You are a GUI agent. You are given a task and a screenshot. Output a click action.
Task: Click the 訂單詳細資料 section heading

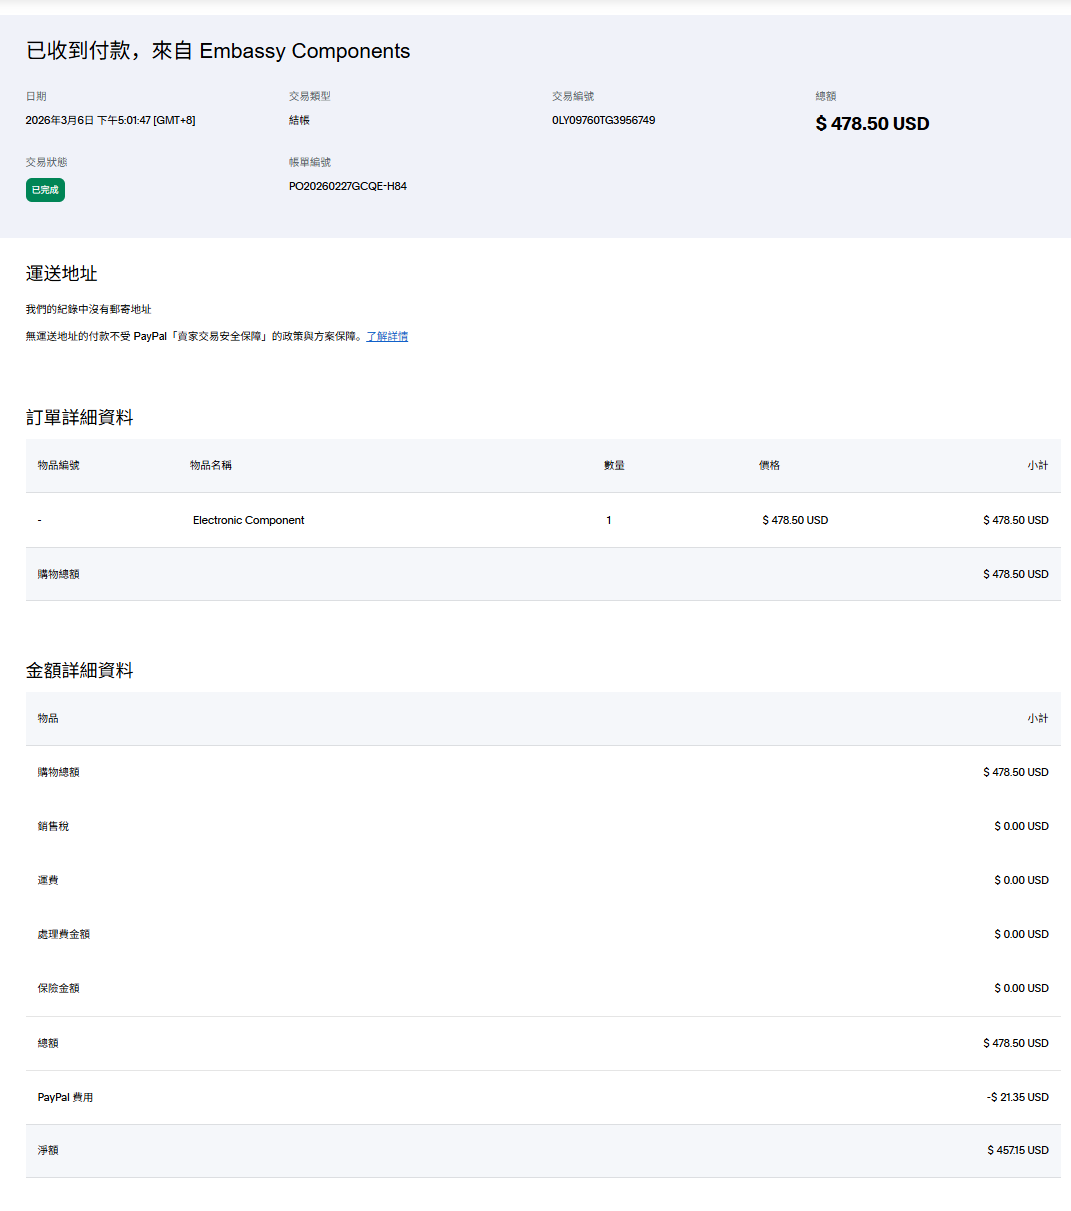tap(79, 418)
